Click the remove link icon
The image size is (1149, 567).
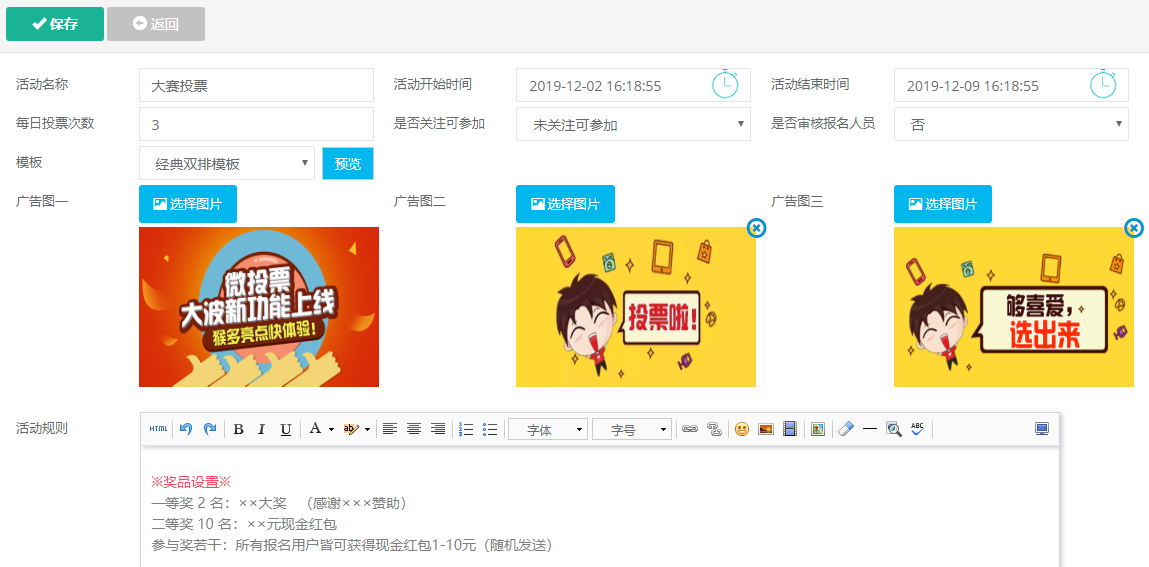[x=714, y=429]
